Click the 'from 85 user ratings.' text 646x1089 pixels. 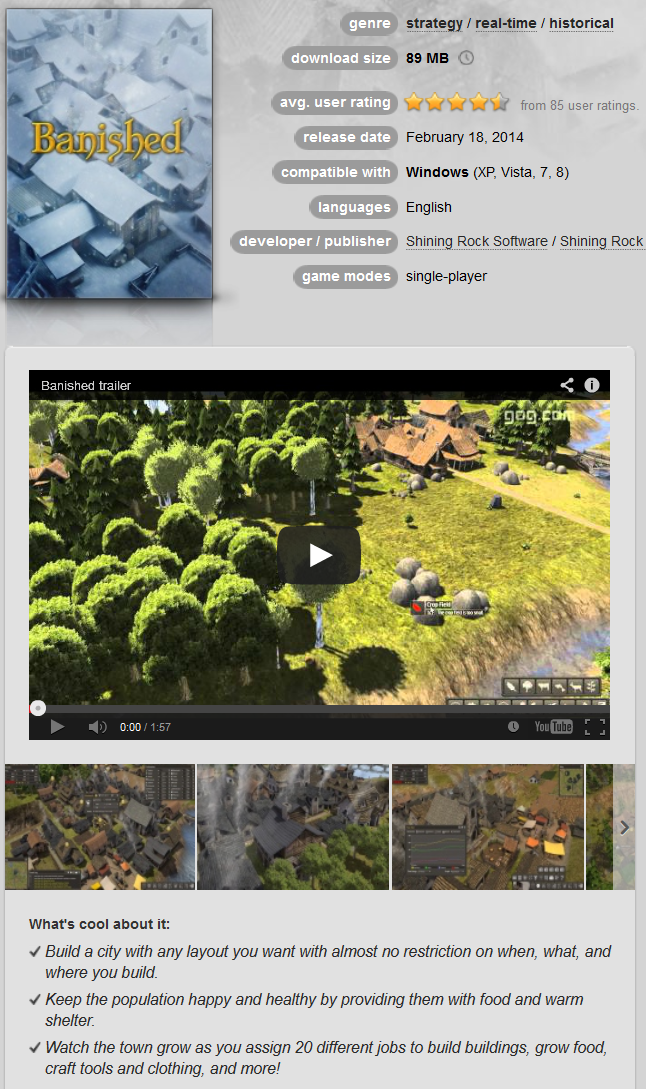(580, 106)
